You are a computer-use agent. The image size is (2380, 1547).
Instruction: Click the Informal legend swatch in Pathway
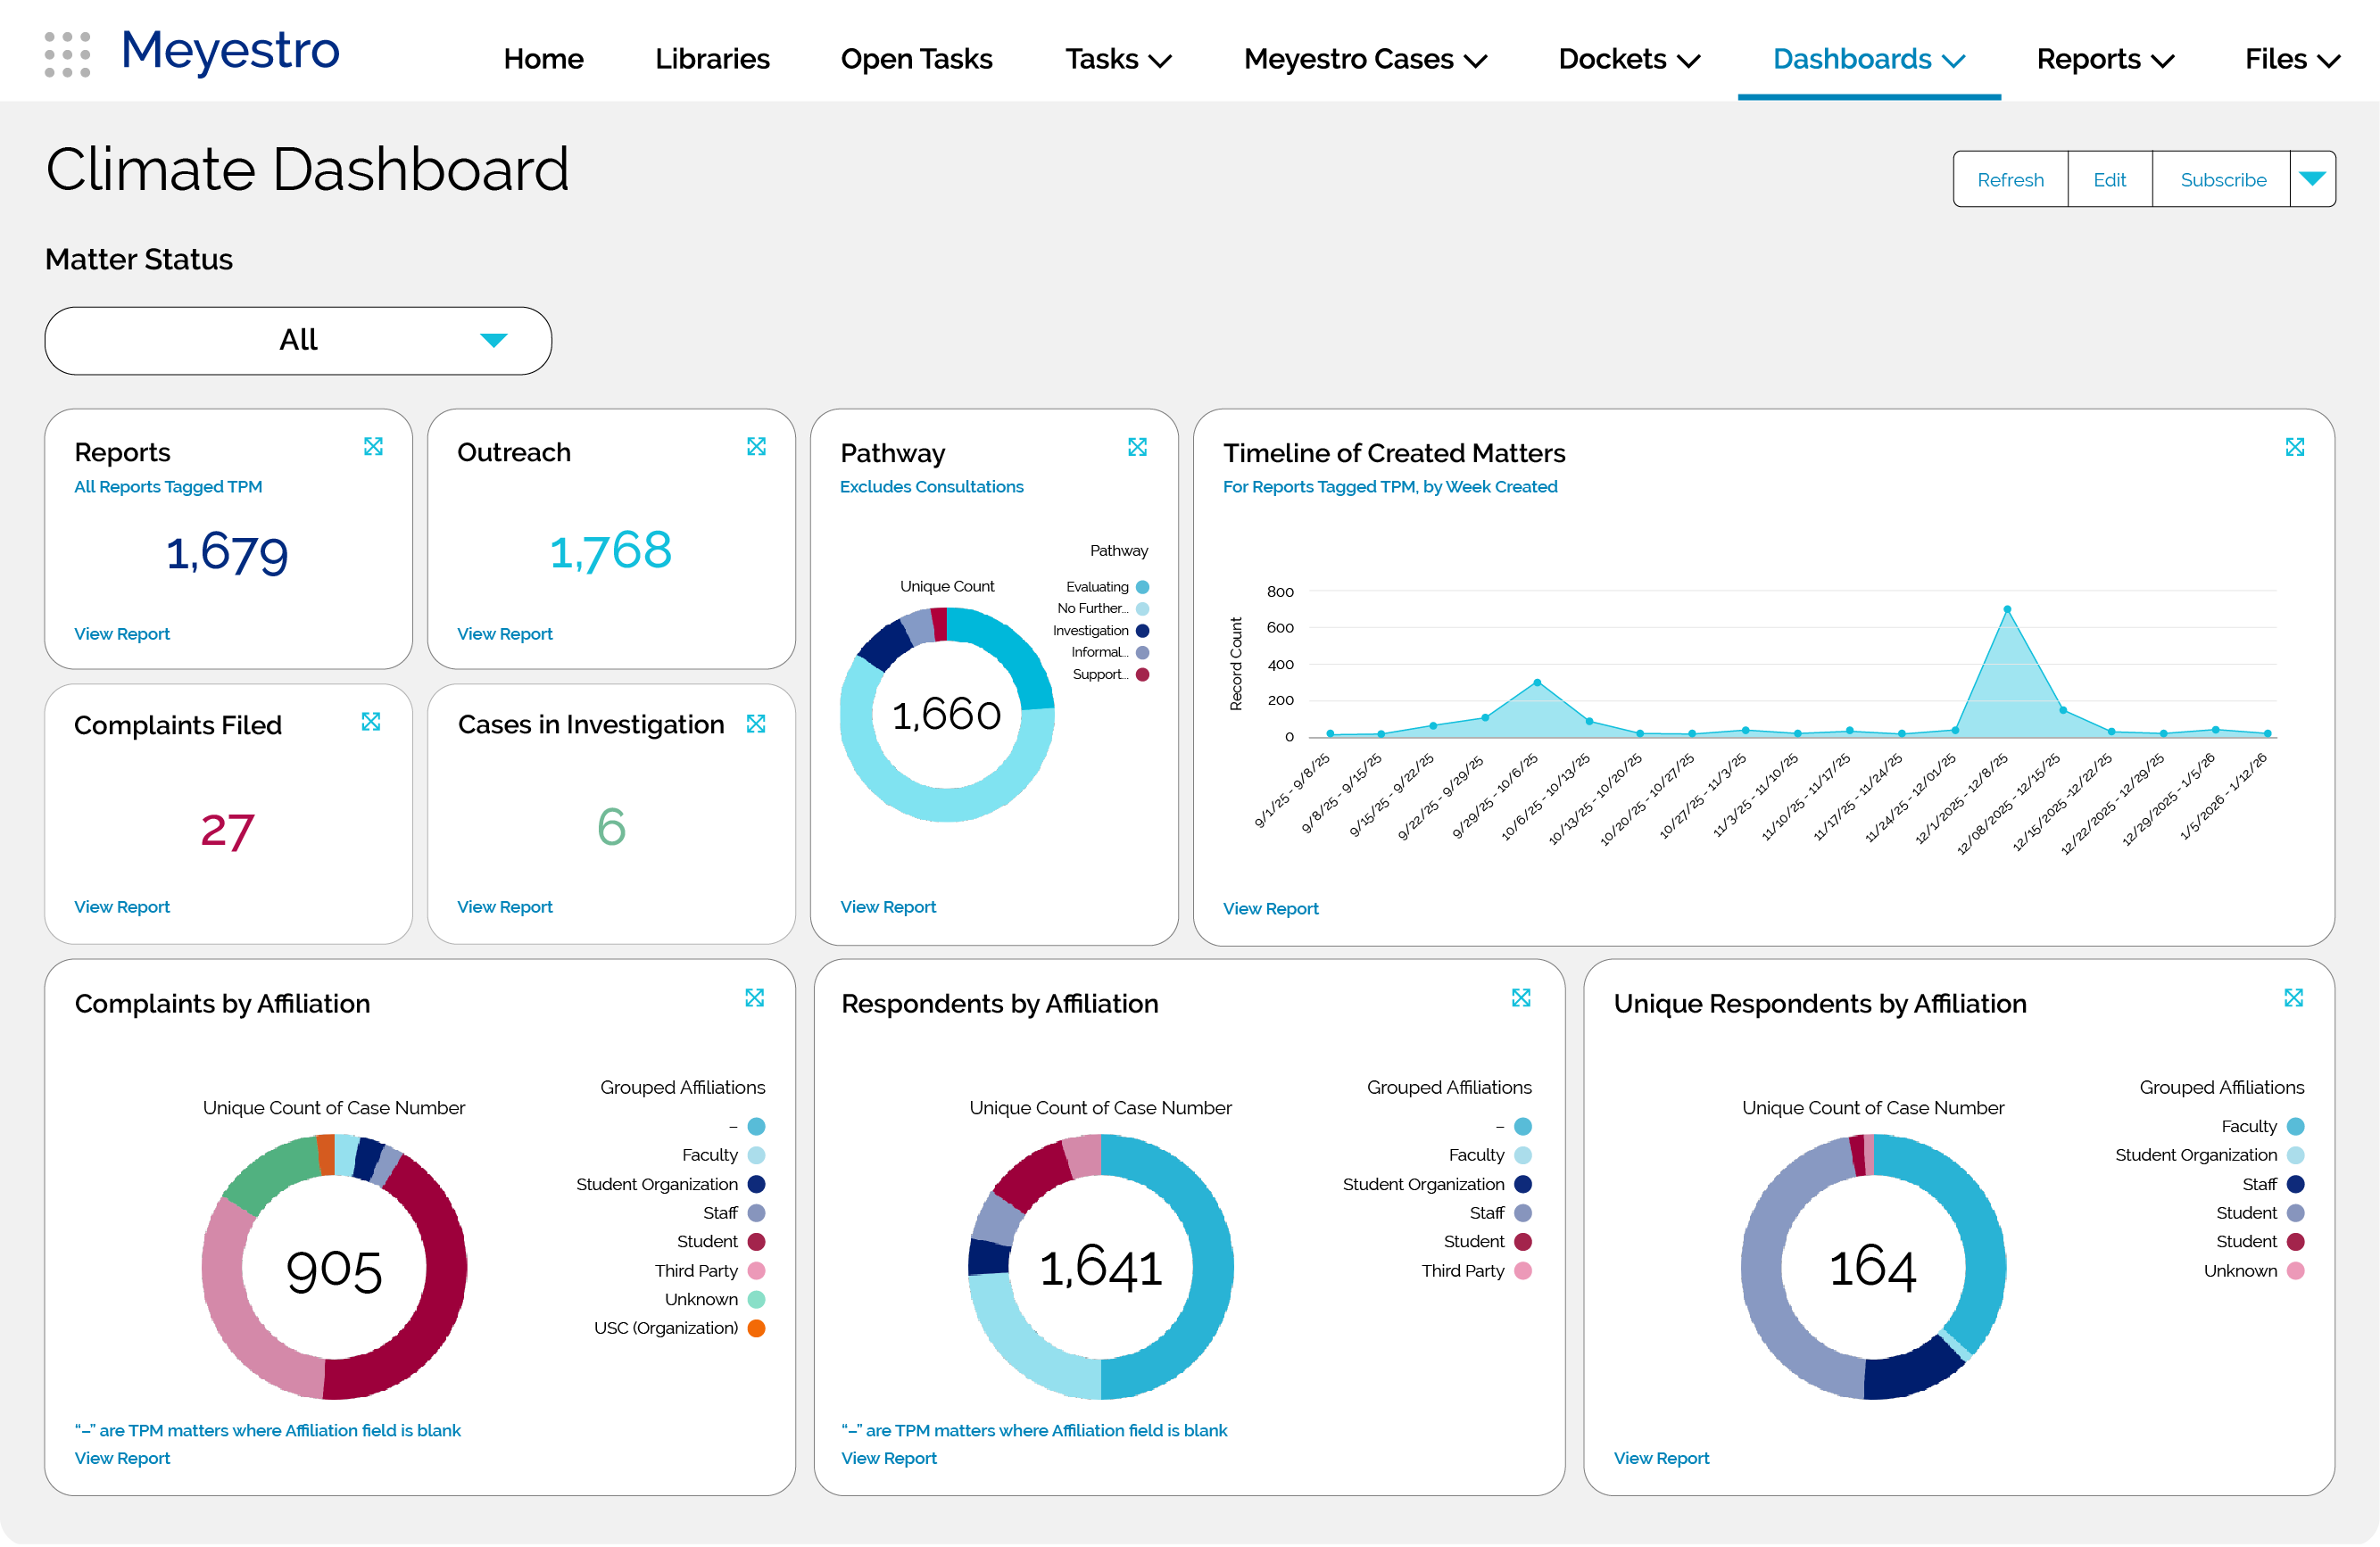[x=1142, y=653]
